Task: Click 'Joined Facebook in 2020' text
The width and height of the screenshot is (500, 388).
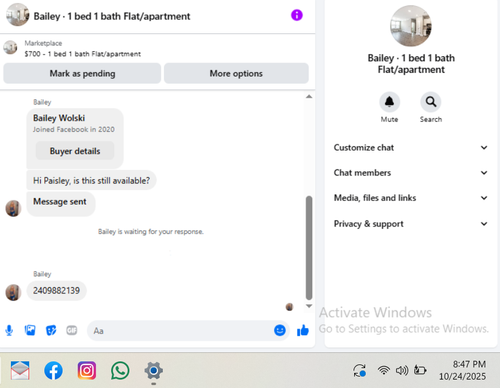Action: (74, 129)
